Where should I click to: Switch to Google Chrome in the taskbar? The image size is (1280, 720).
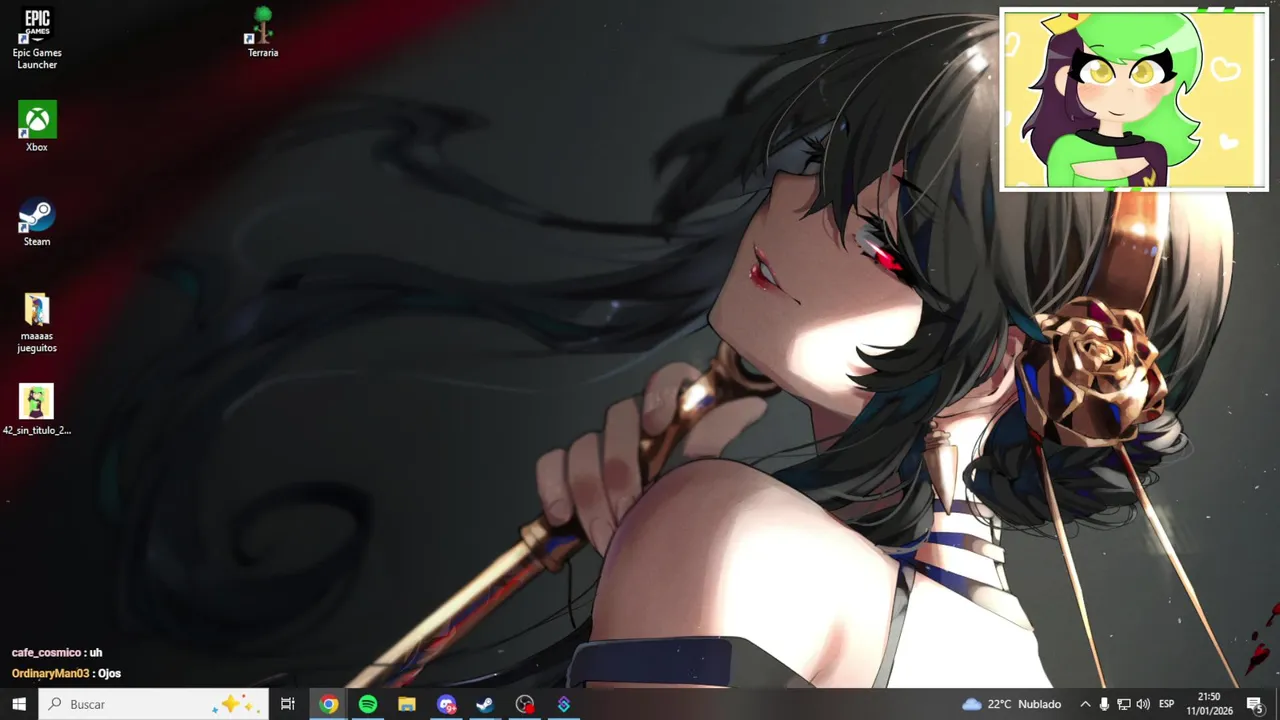328,704
